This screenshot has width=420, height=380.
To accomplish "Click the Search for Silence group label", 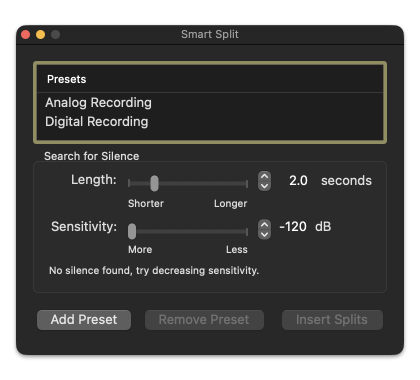I will pyautogui.click(x=92, y=156).
